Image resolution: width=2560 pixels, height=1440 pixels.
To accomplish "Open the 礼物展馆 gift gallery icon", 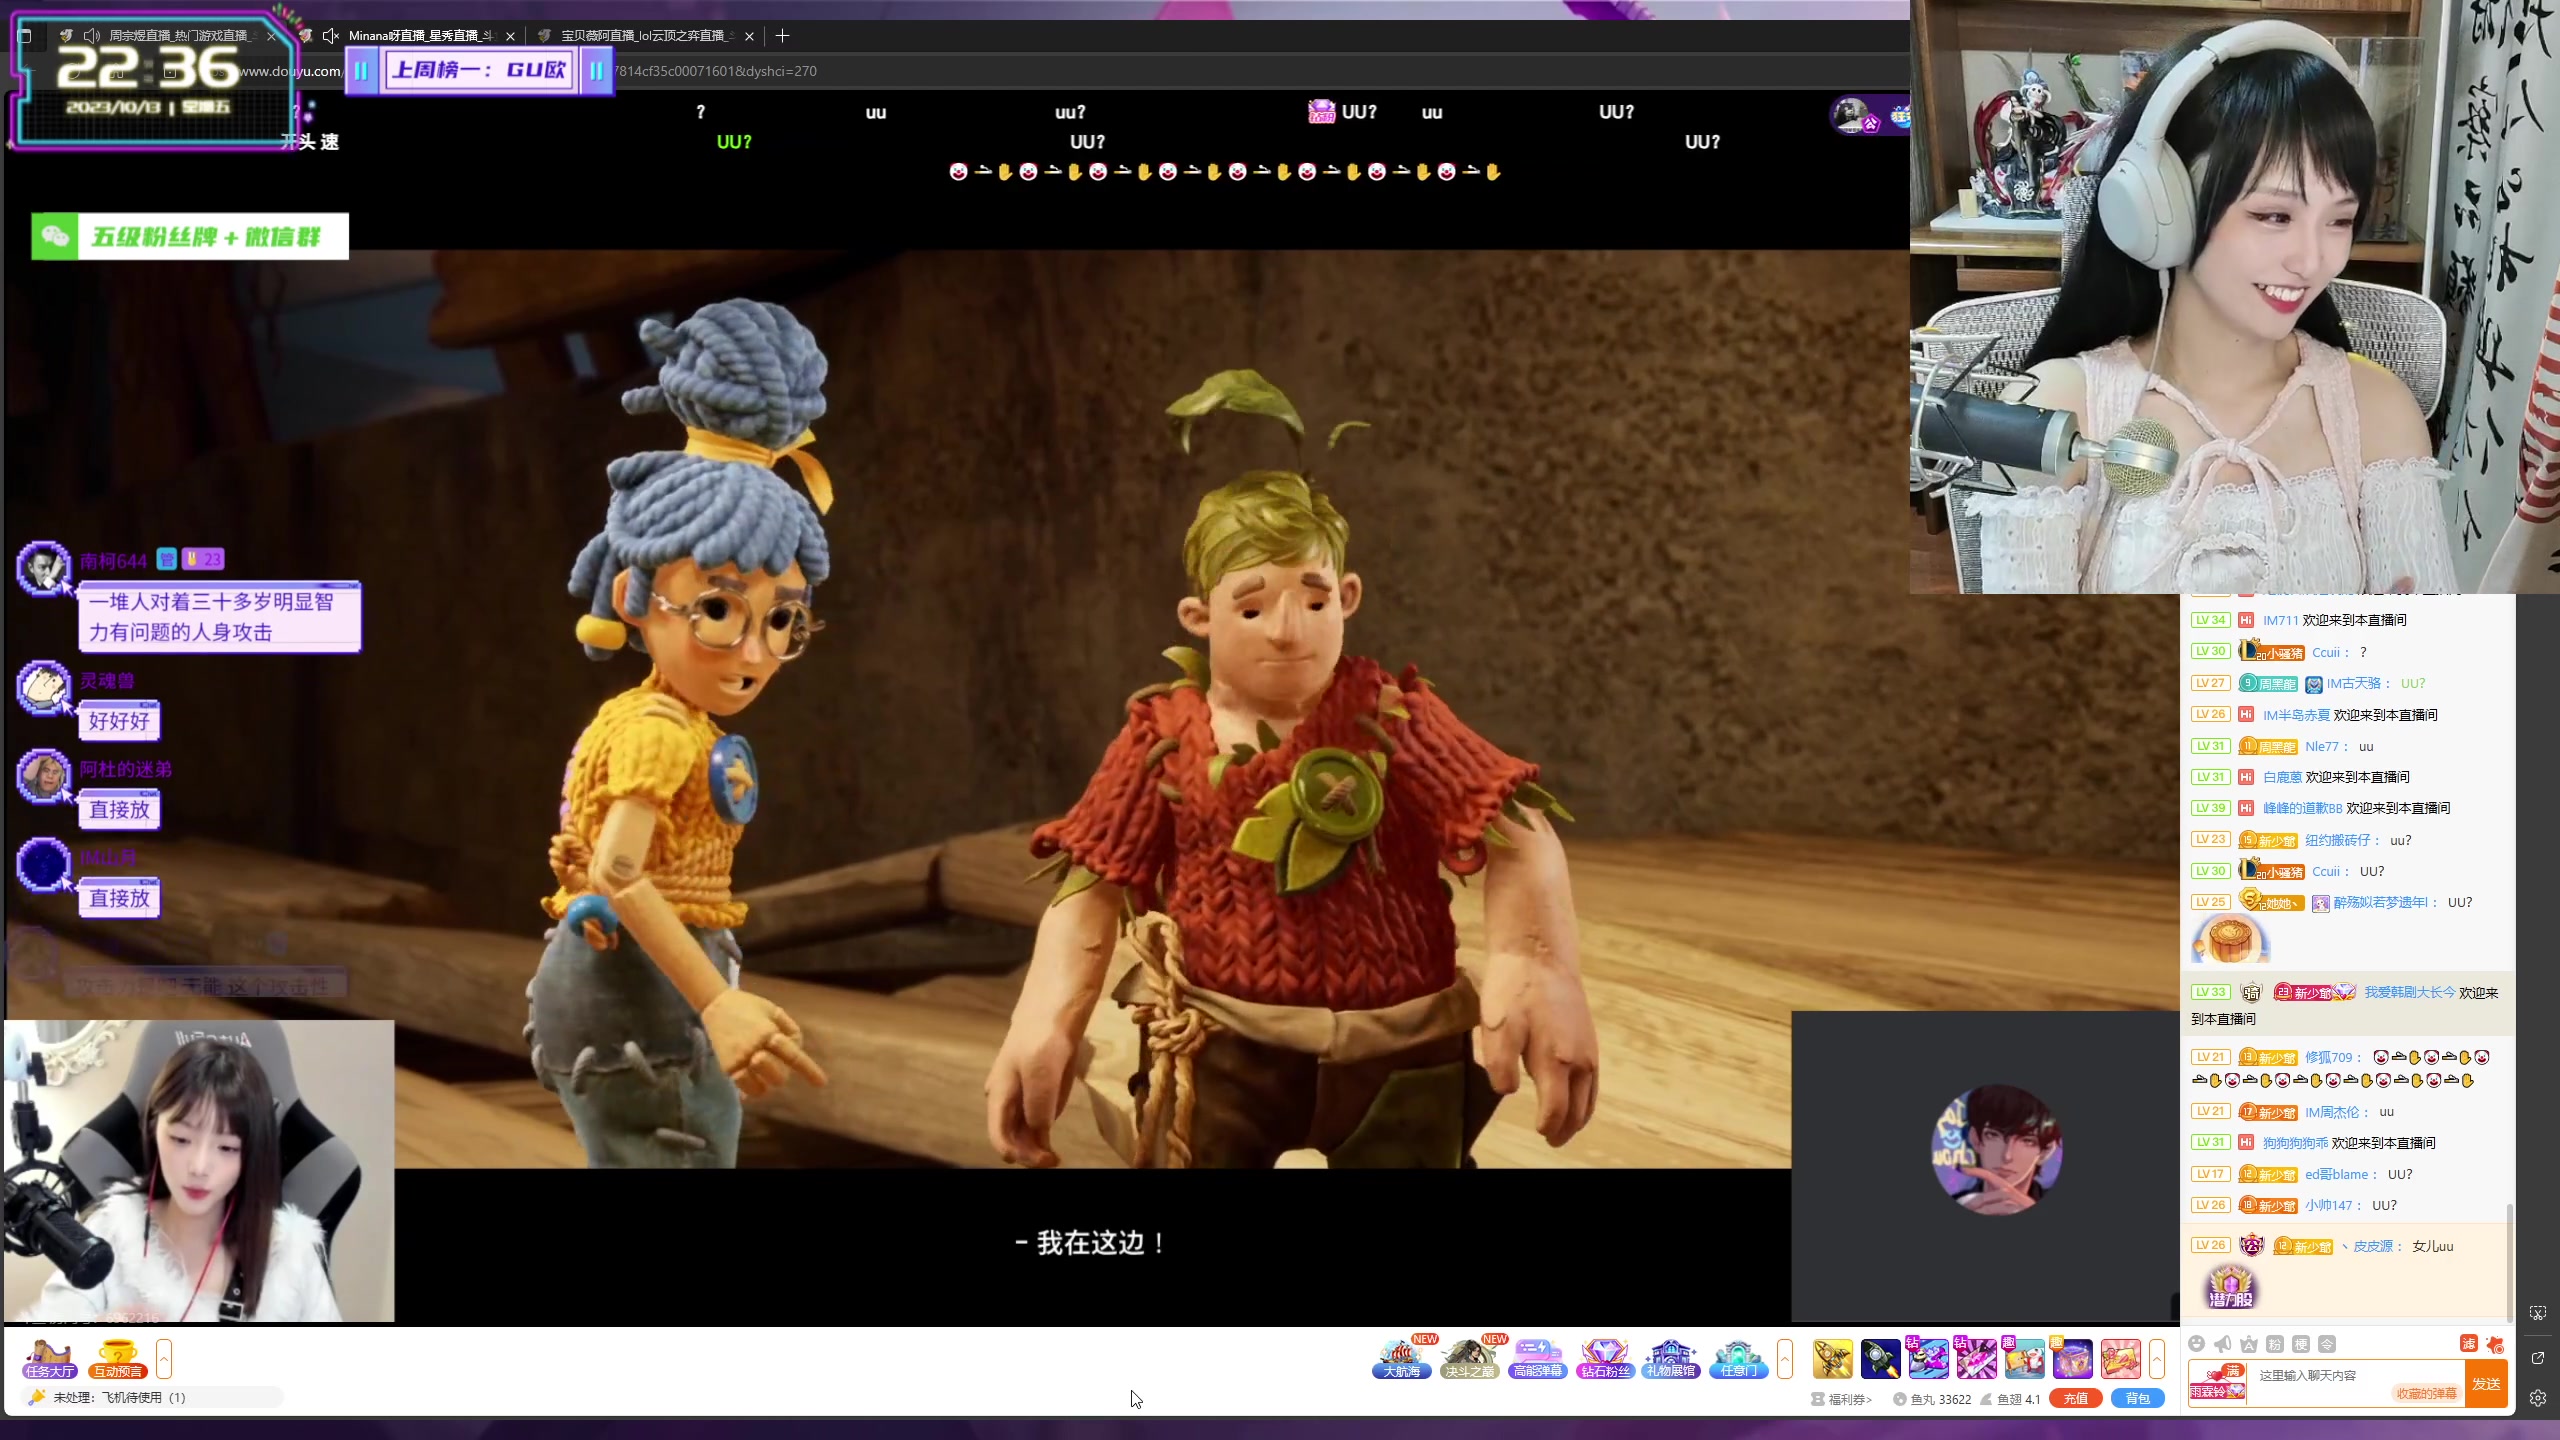I will coord(1671,1358).
